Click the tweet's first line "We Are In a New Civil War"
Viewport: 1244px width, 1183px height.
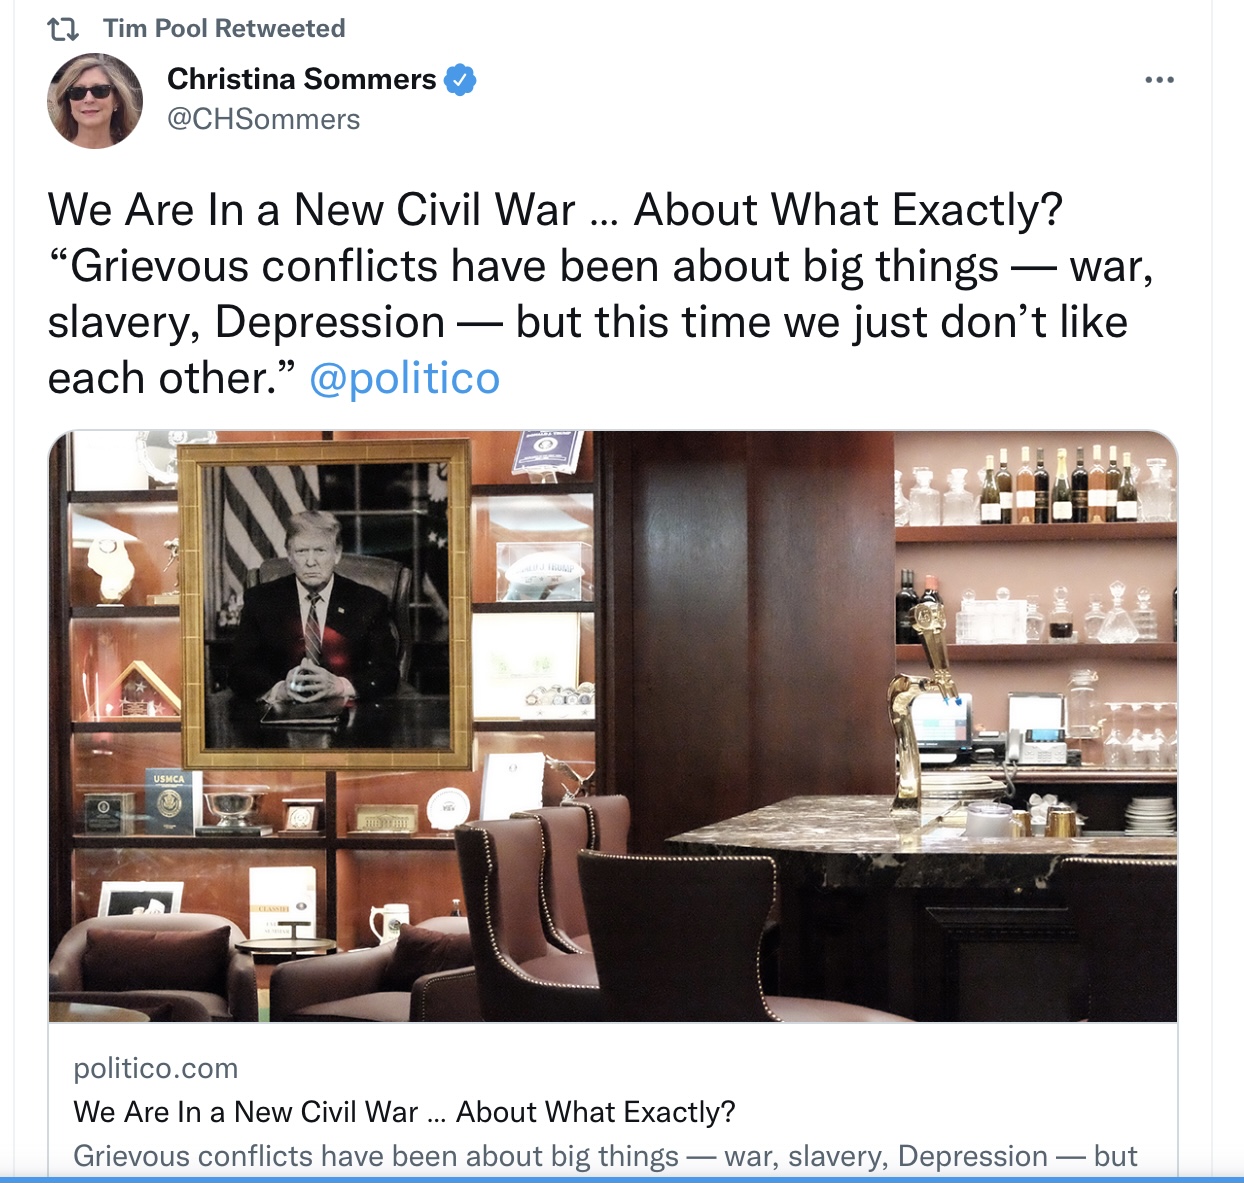[311, 211]
